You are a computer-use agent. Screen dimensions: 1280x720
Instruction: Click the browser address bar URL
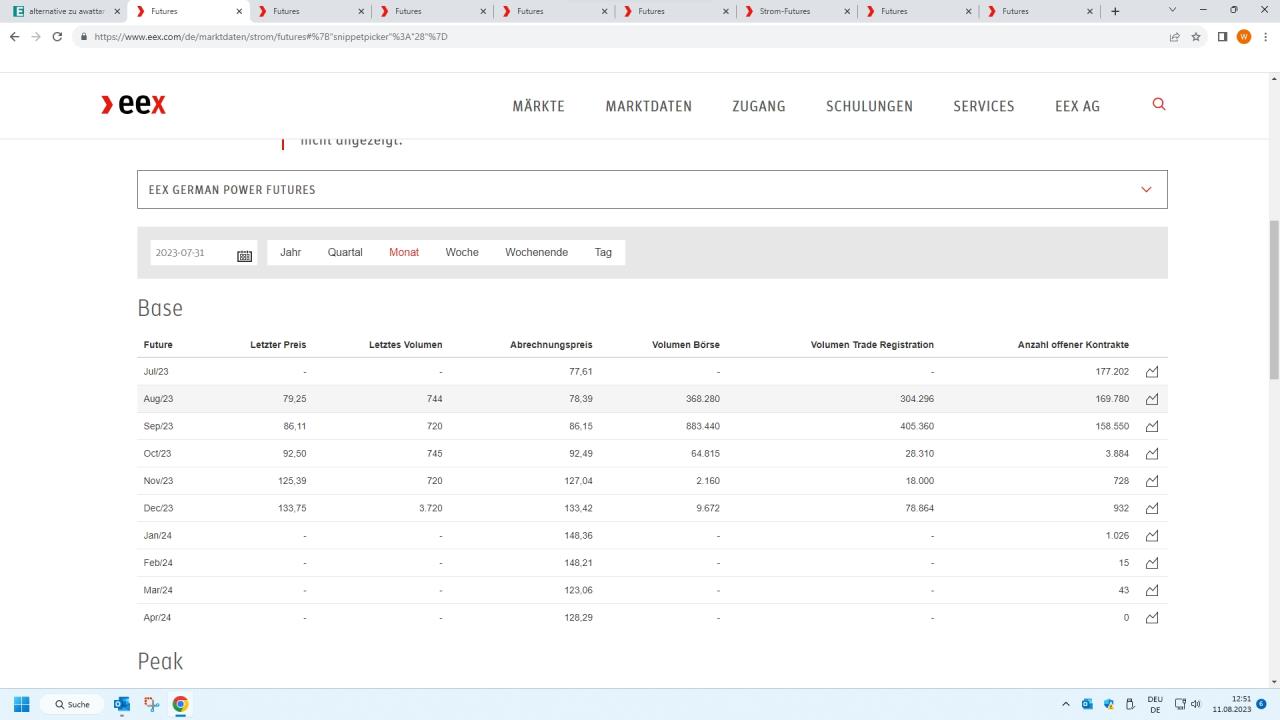tap(271, 36)
